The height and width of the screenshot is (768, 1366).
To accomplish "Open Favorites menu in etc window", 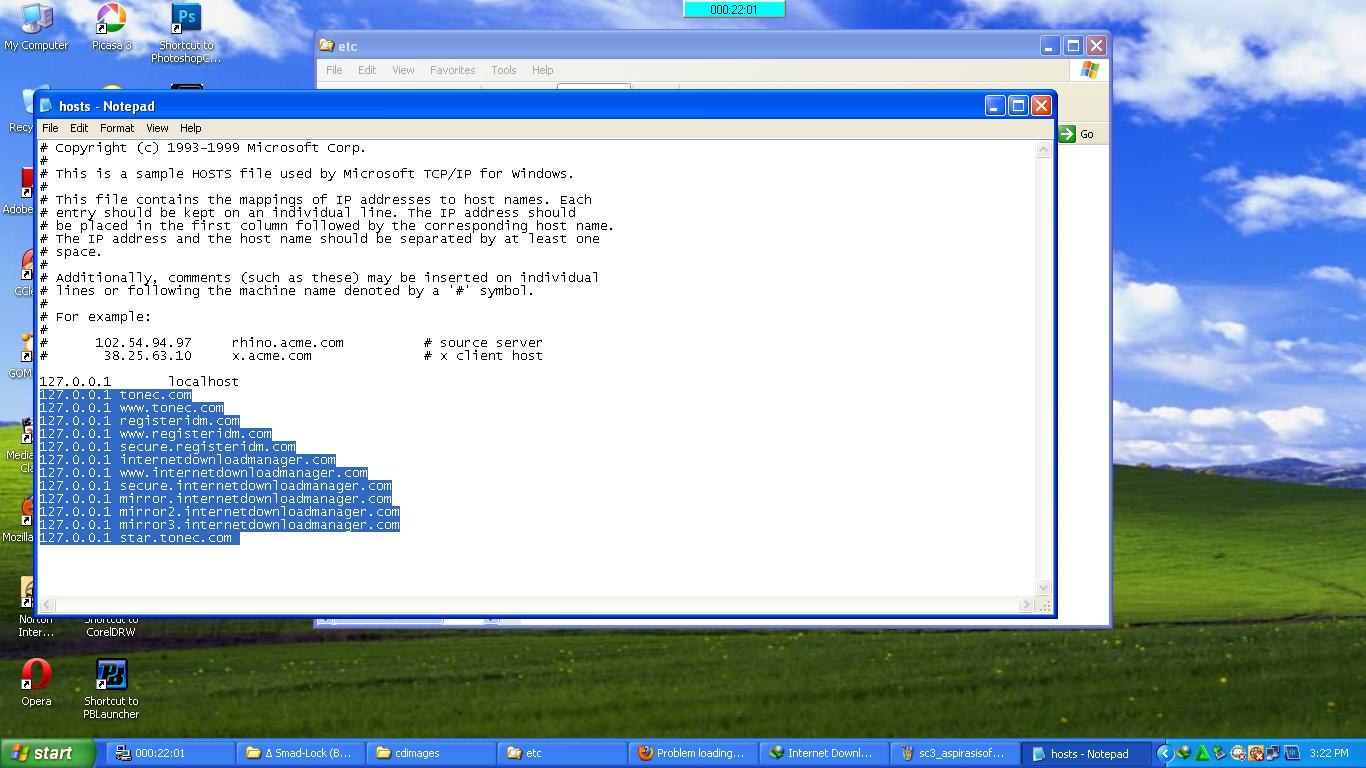I will [453, 70].
